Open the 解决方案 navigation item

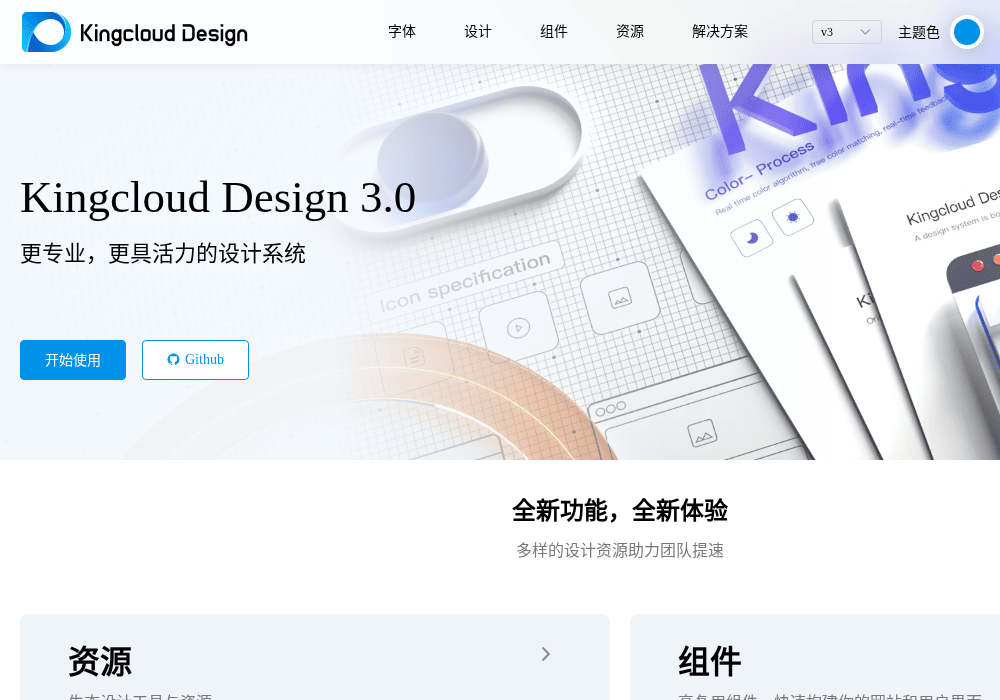(x=720, y=32)
